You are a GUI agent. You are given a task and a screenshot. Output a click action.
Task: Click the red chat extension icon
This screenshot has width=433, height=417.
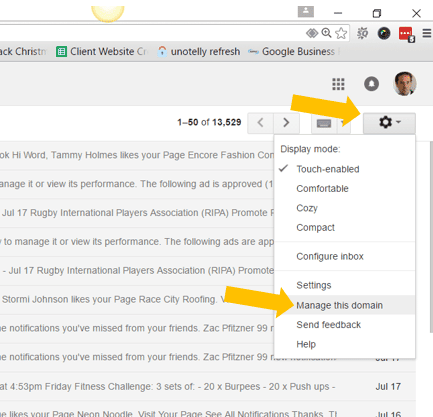point(406,34)
